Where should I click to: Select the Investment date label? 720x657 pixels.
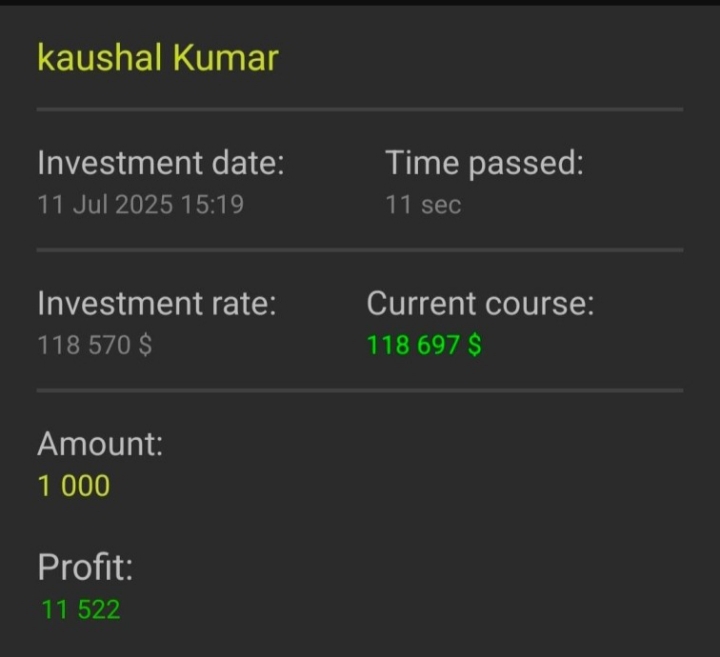coord(160,162)
